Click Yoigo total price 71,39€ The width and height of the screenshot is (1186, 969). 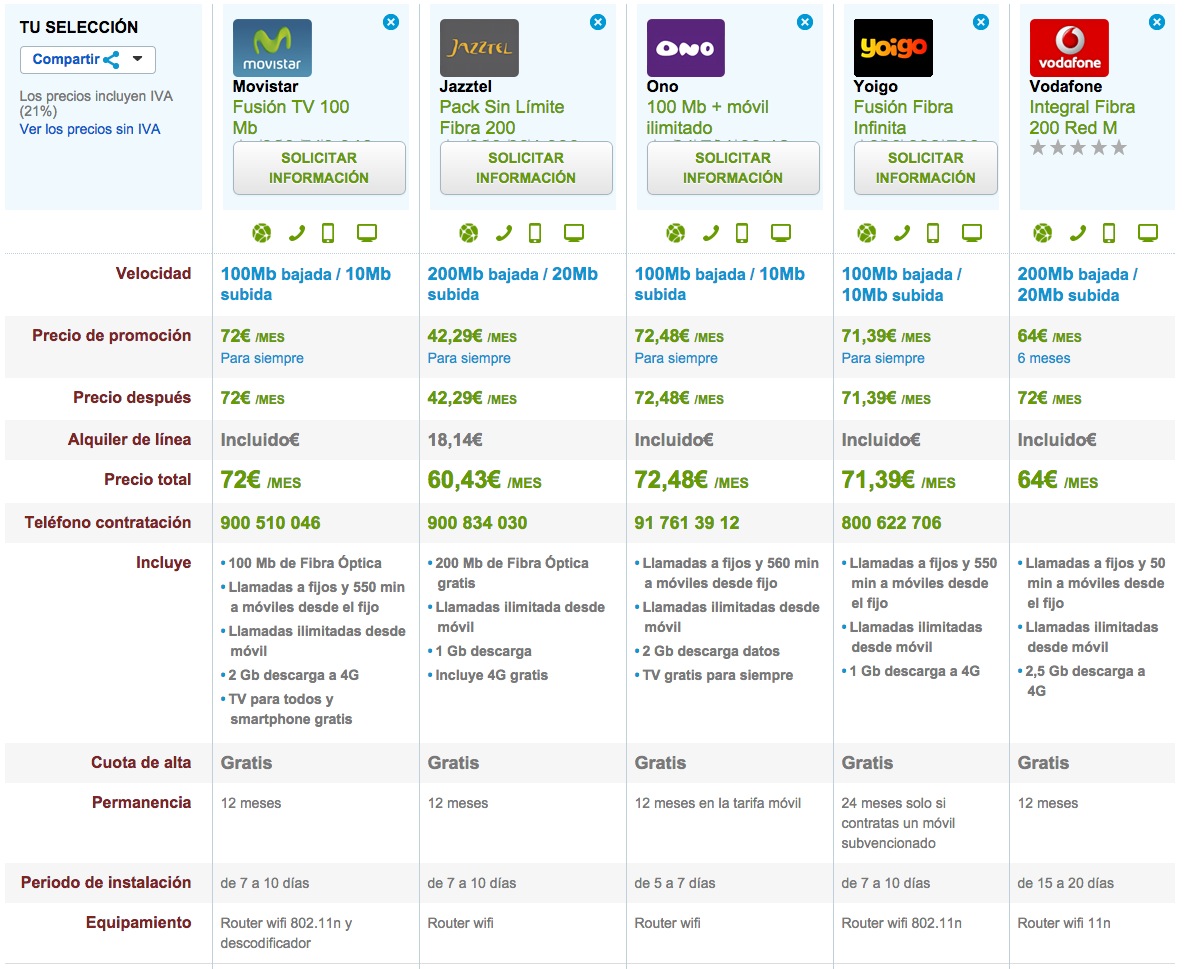(899, 480)
